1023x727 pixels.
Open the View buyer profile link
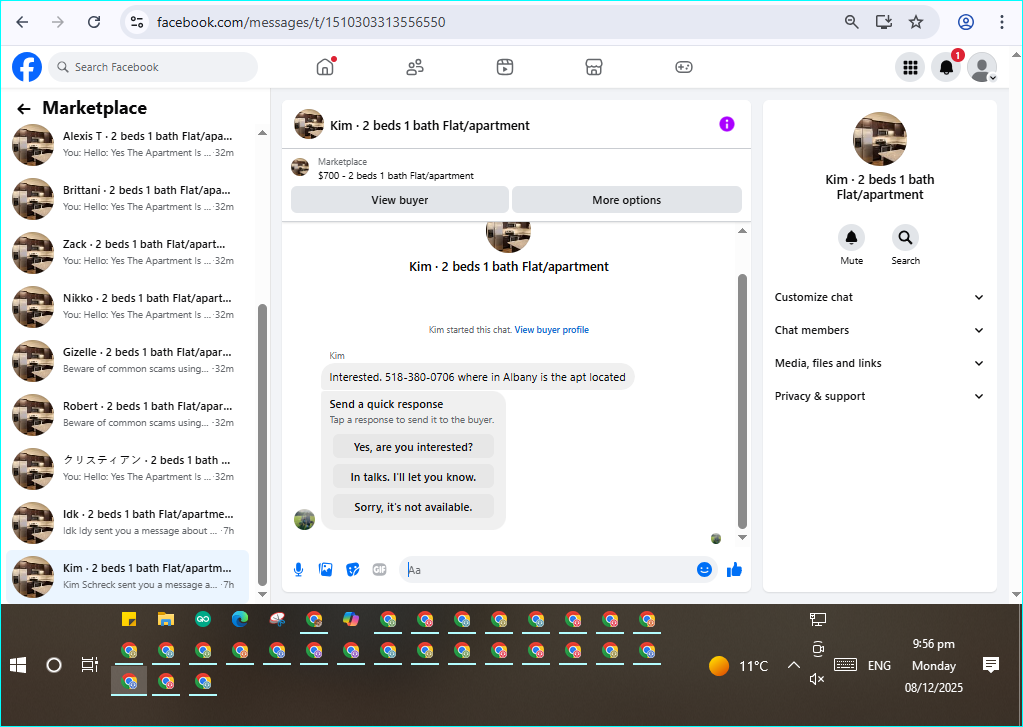(551, 330)
